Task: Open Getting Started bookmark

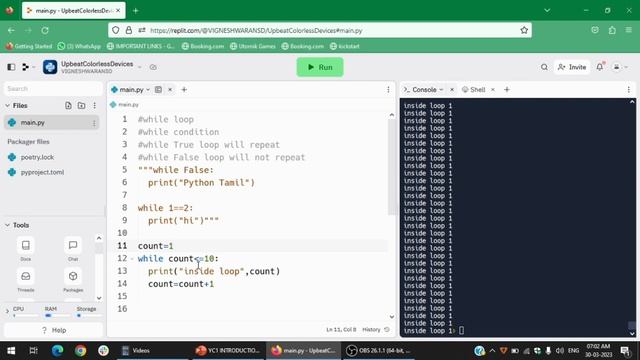Action: (x=29, y=46)
